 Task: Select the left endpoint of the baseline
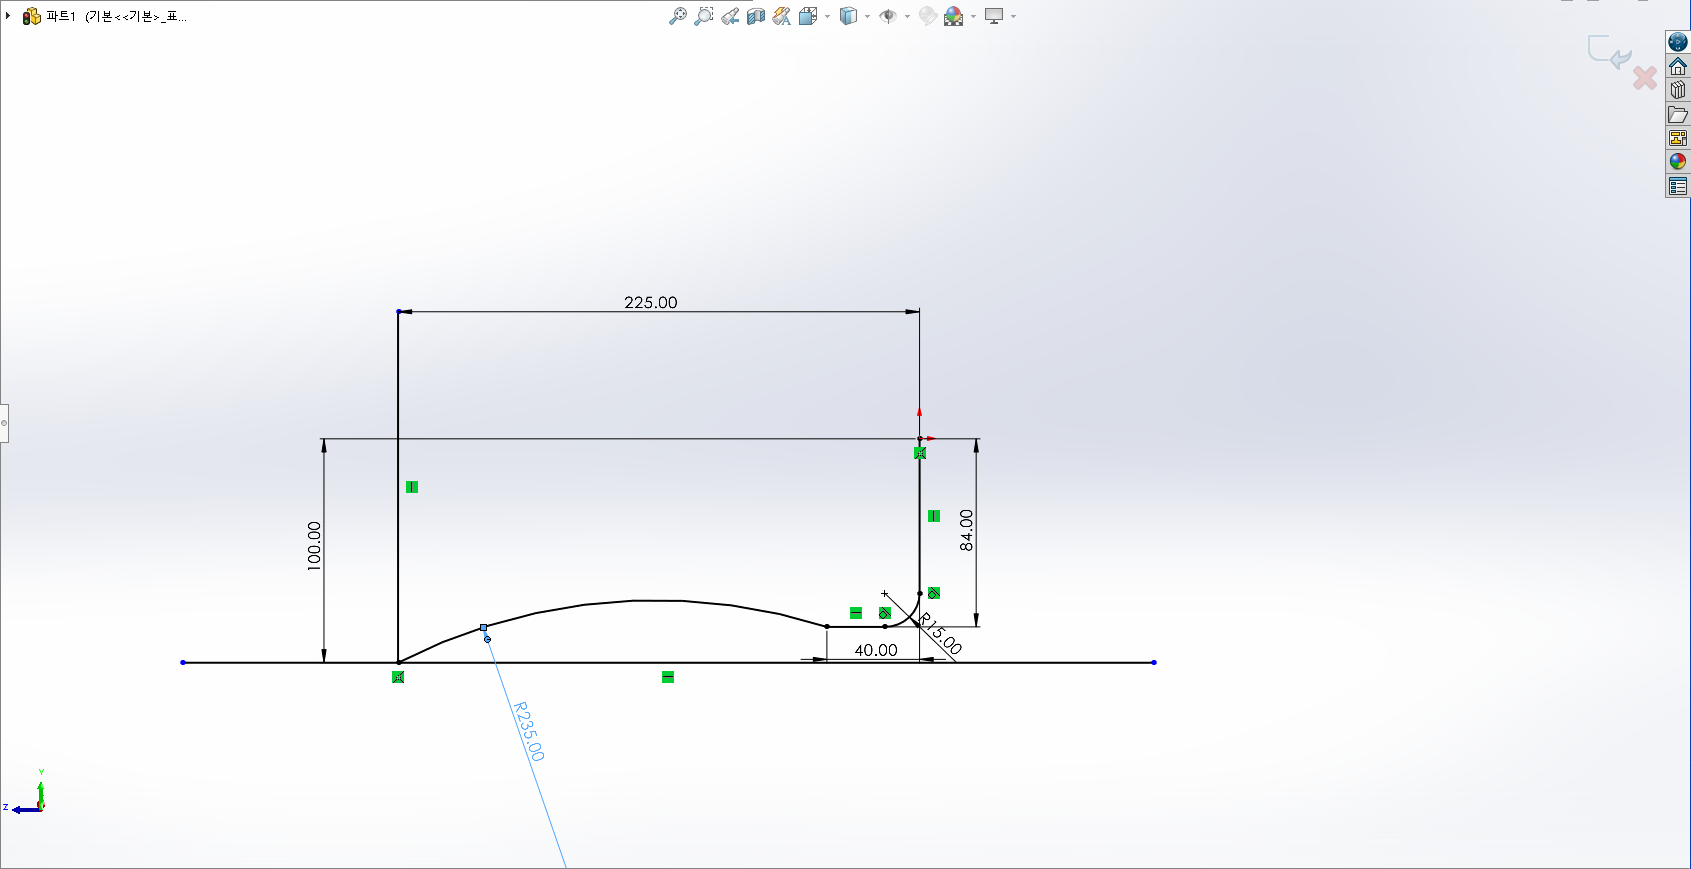click(183, 662)
